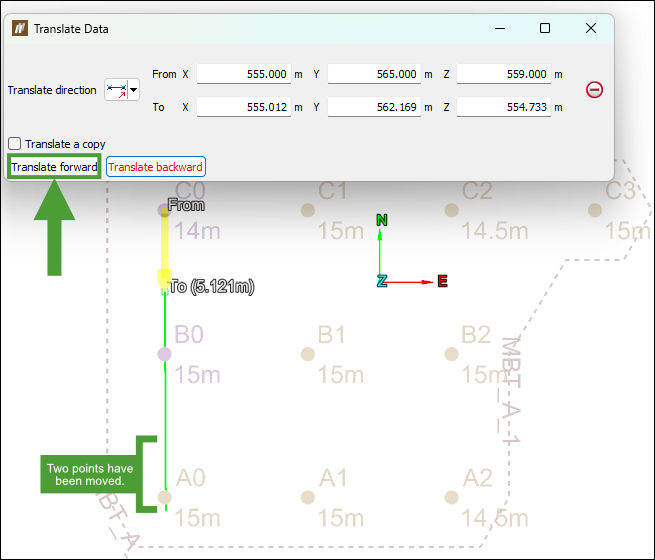Click the From Y field 565.000
Image resolution: width=655 pixels, height=560 pixels.
(374, 74)
